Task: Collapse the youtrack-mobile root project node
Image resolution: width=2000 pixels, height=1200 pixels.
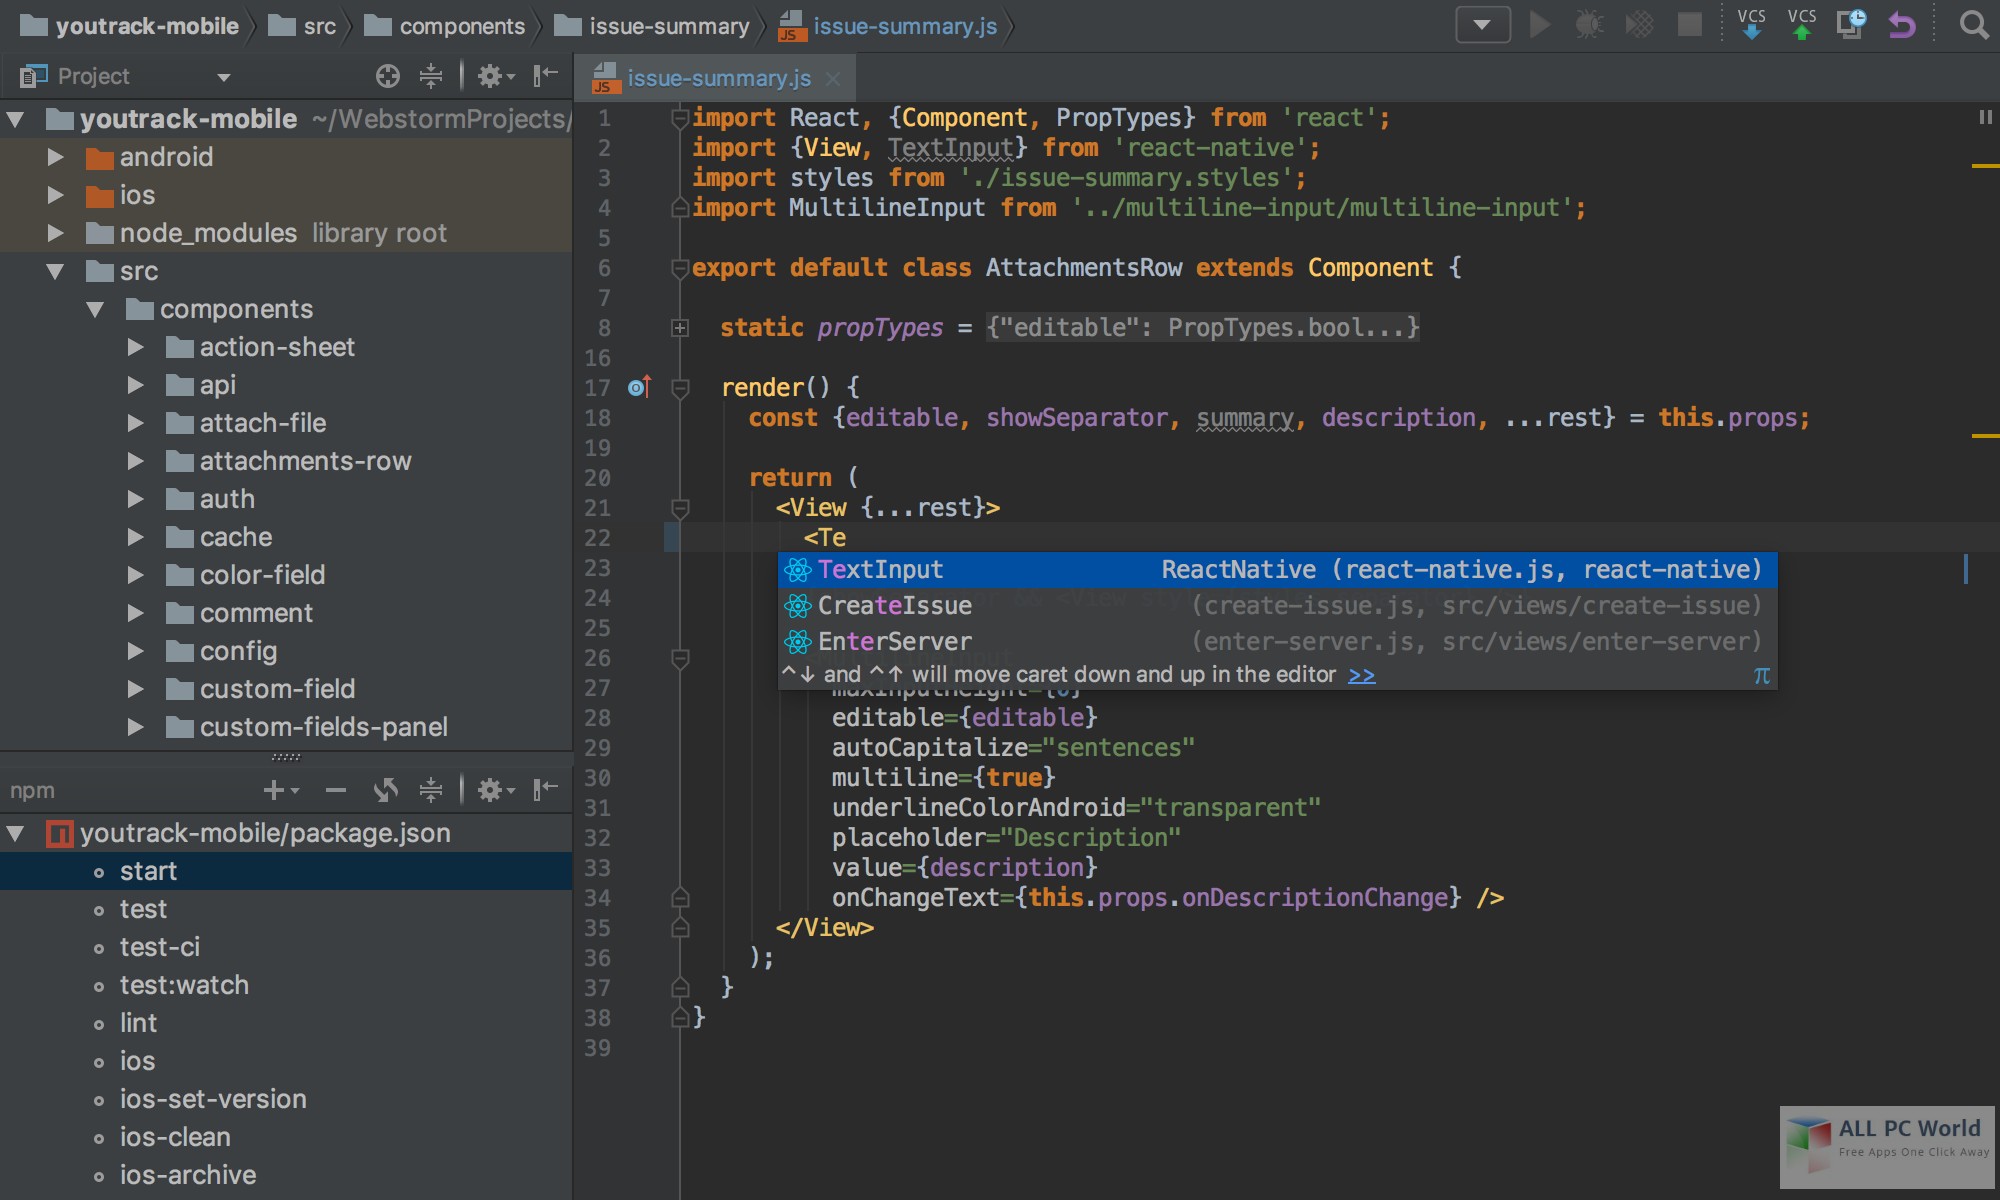Action: point(14,120)
